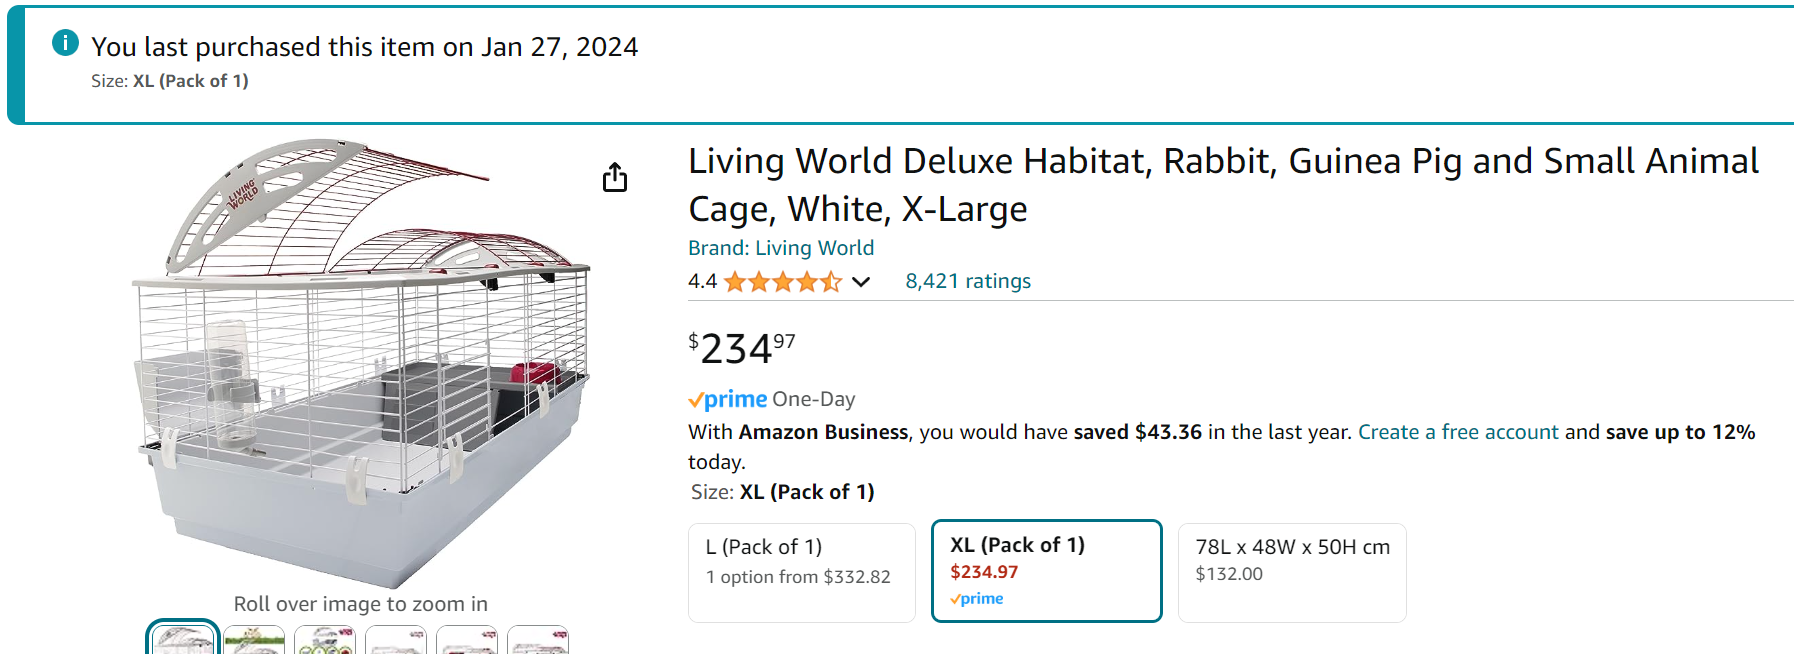Click the info icon in the purchase banner
This screenshot has height=654, width=1794.
pos(65,43)
